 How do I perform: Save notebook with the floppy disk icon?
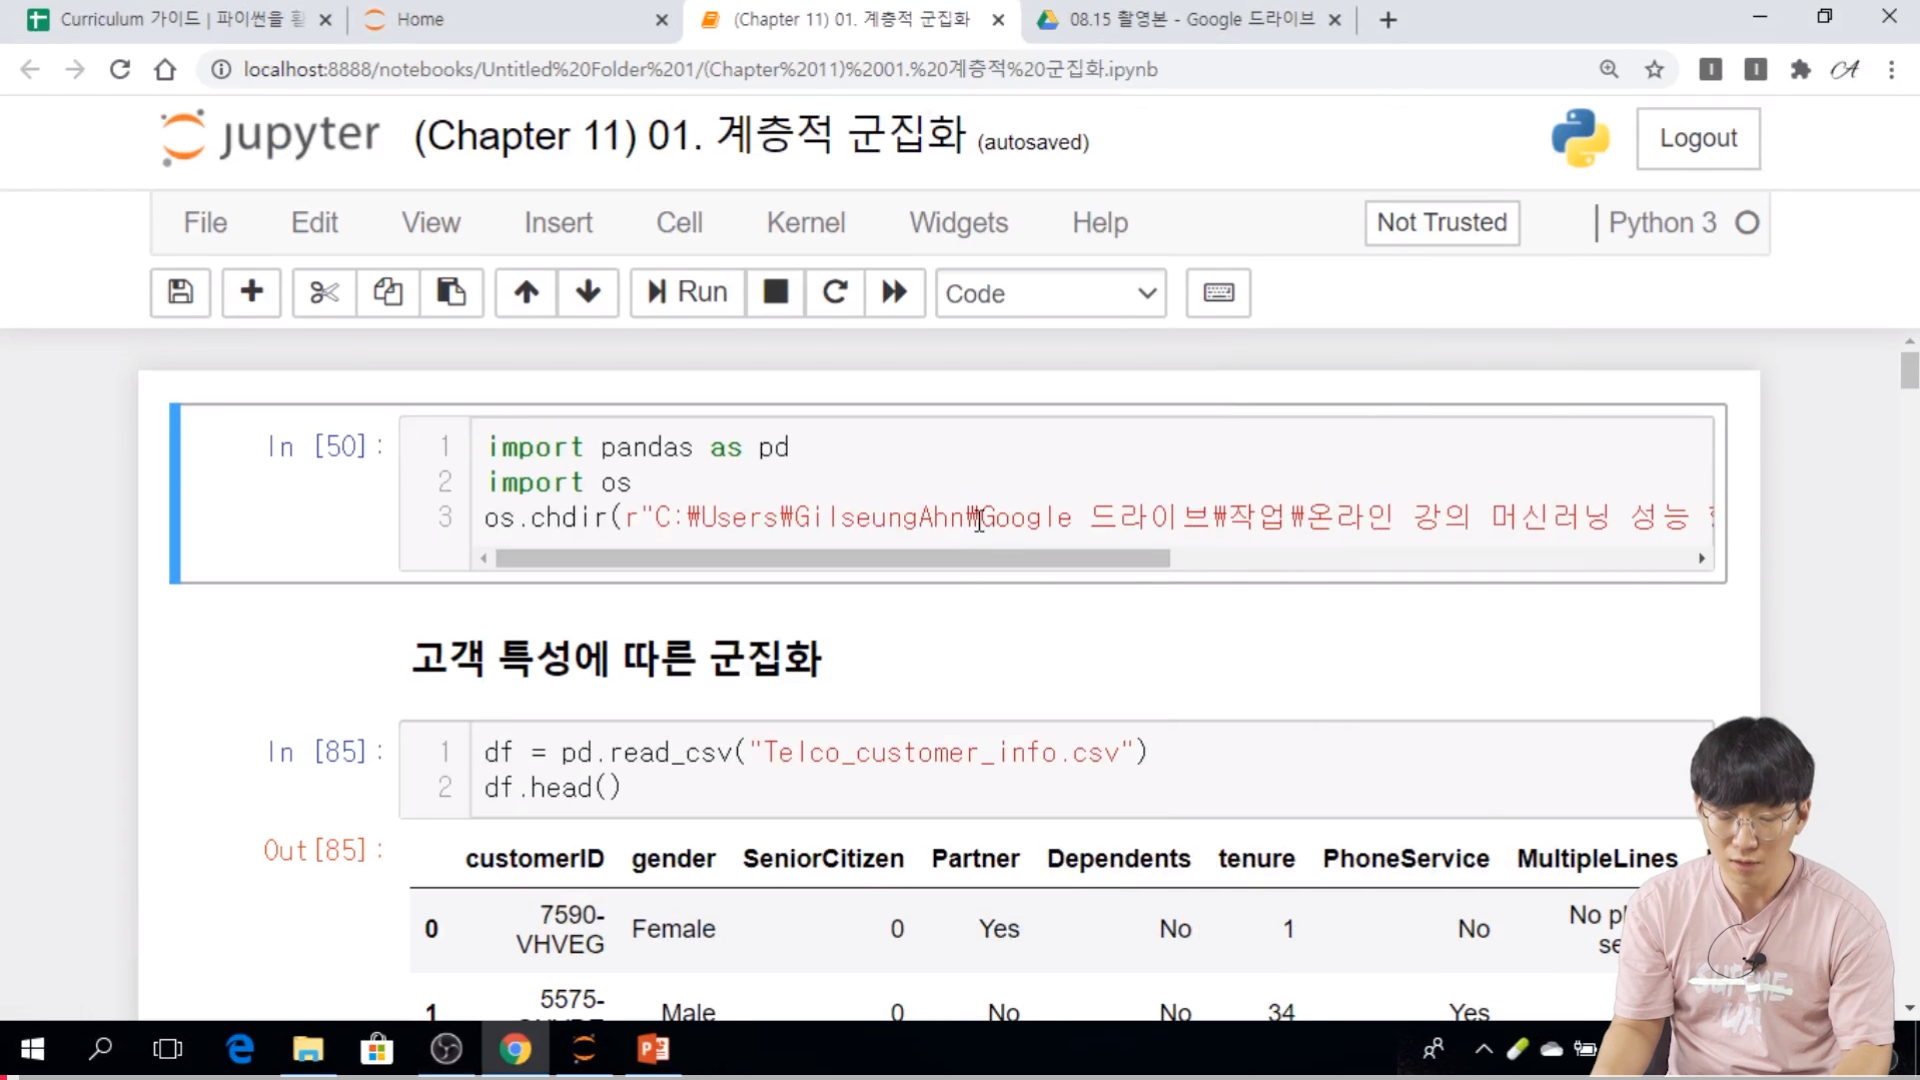(180, 292)
